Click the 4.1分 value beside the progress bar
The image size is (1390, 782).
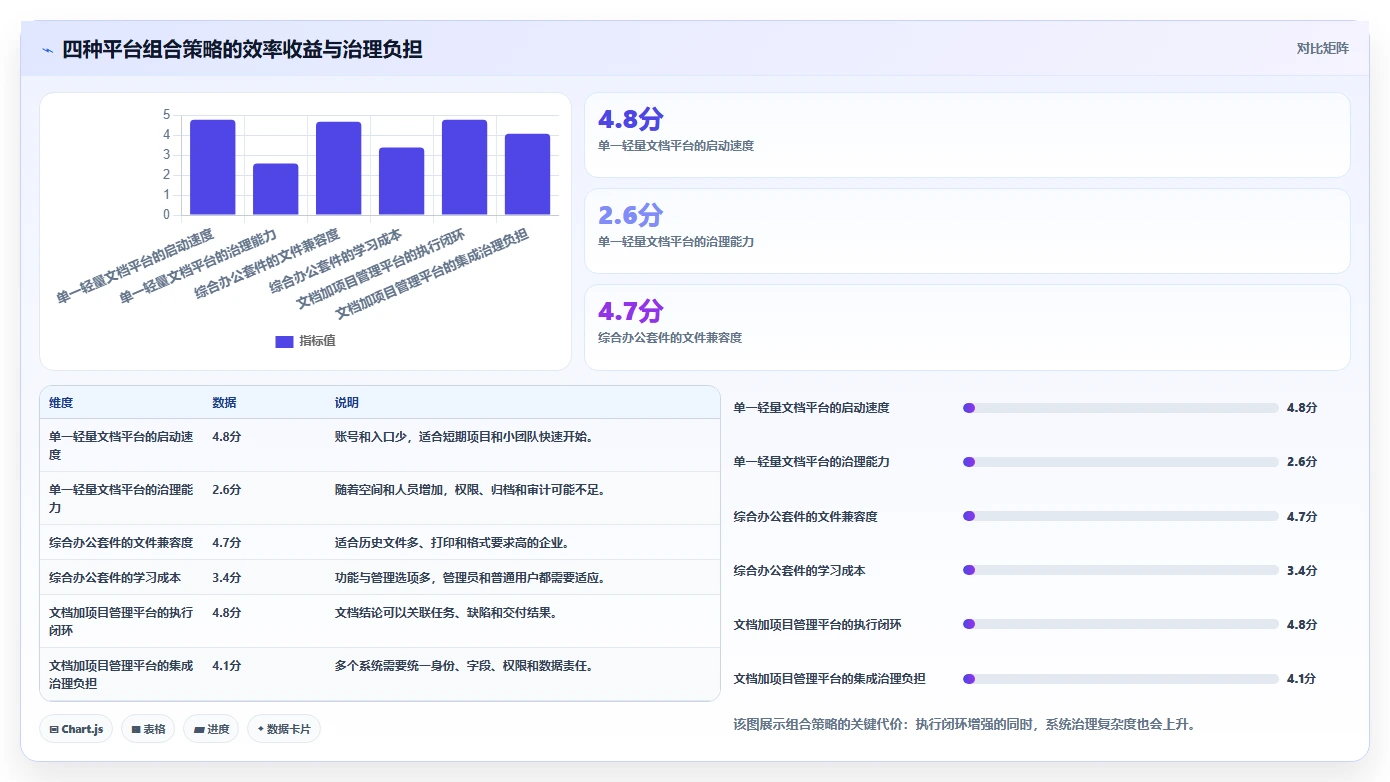1301,678
